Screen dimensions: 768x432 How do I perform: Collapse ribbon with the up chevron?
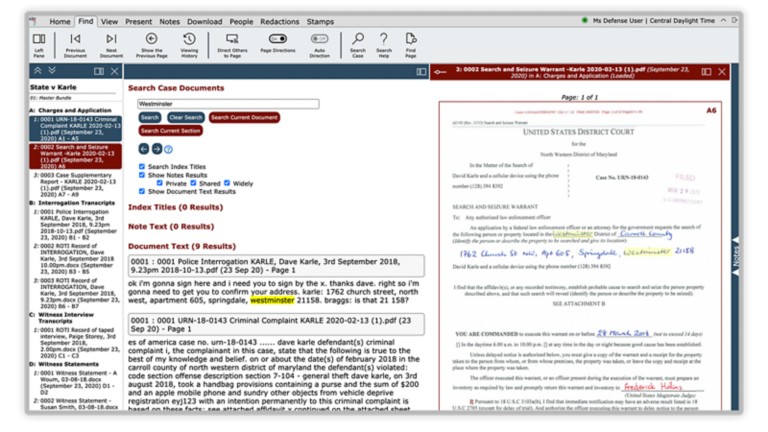(723, 21)
